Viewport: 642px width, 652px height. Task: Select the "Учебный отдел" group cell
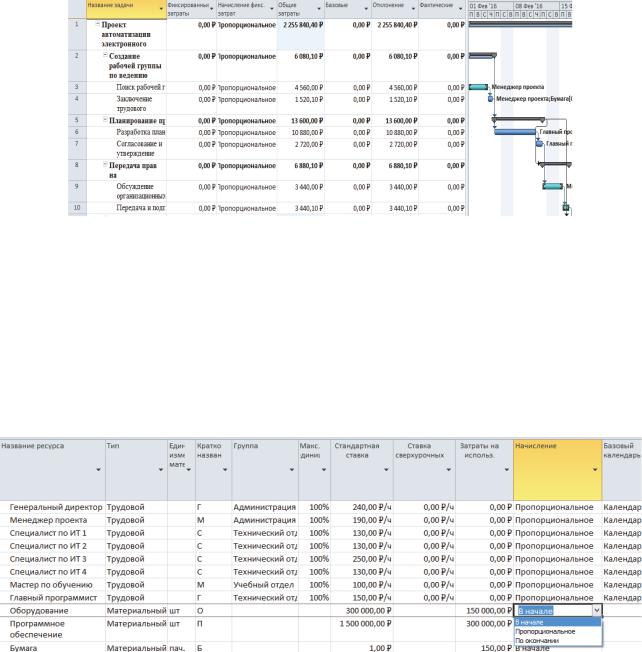point(265,585)
